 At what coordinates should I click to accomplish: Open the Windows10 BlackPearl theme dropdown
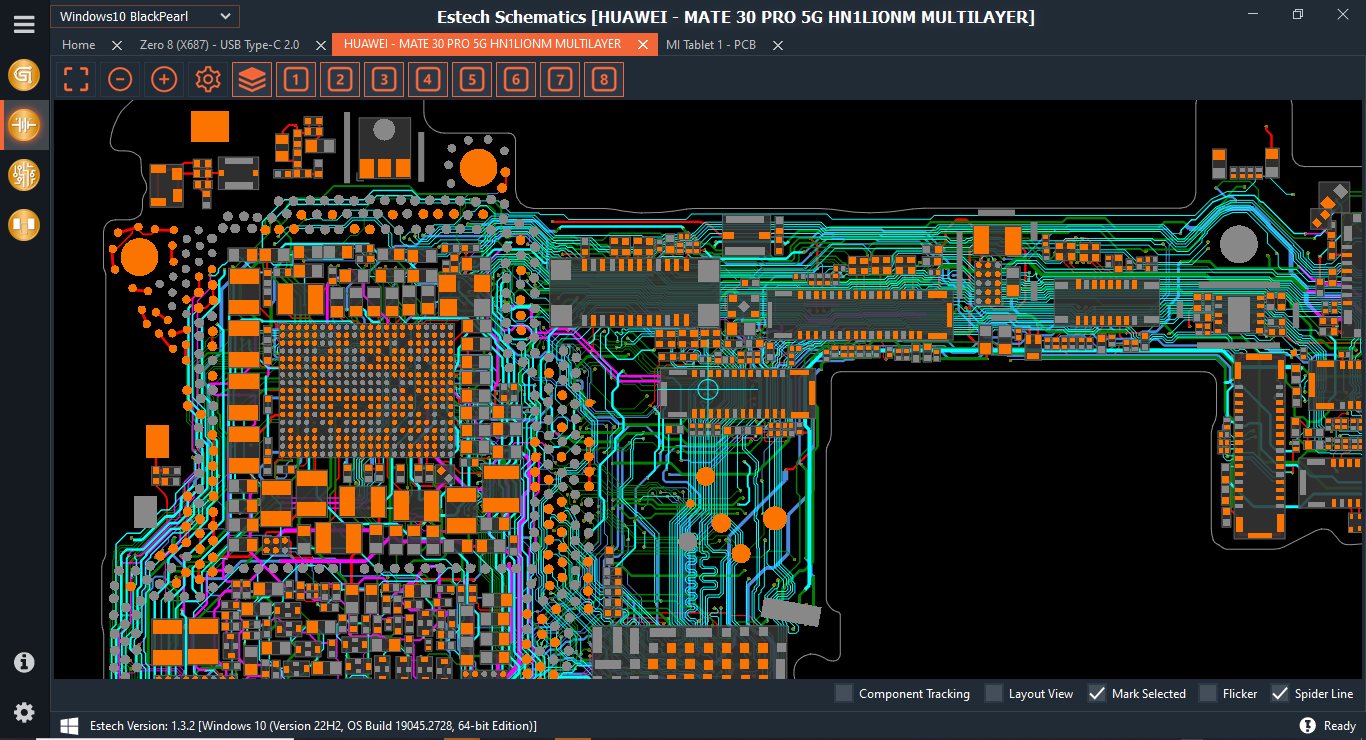[x=145, y=16]
